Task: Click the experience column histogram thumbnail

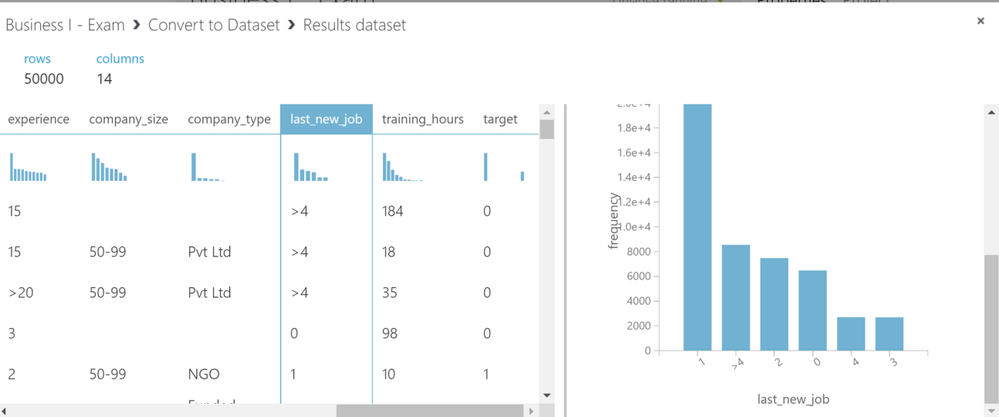Action: tap(28, 167)
